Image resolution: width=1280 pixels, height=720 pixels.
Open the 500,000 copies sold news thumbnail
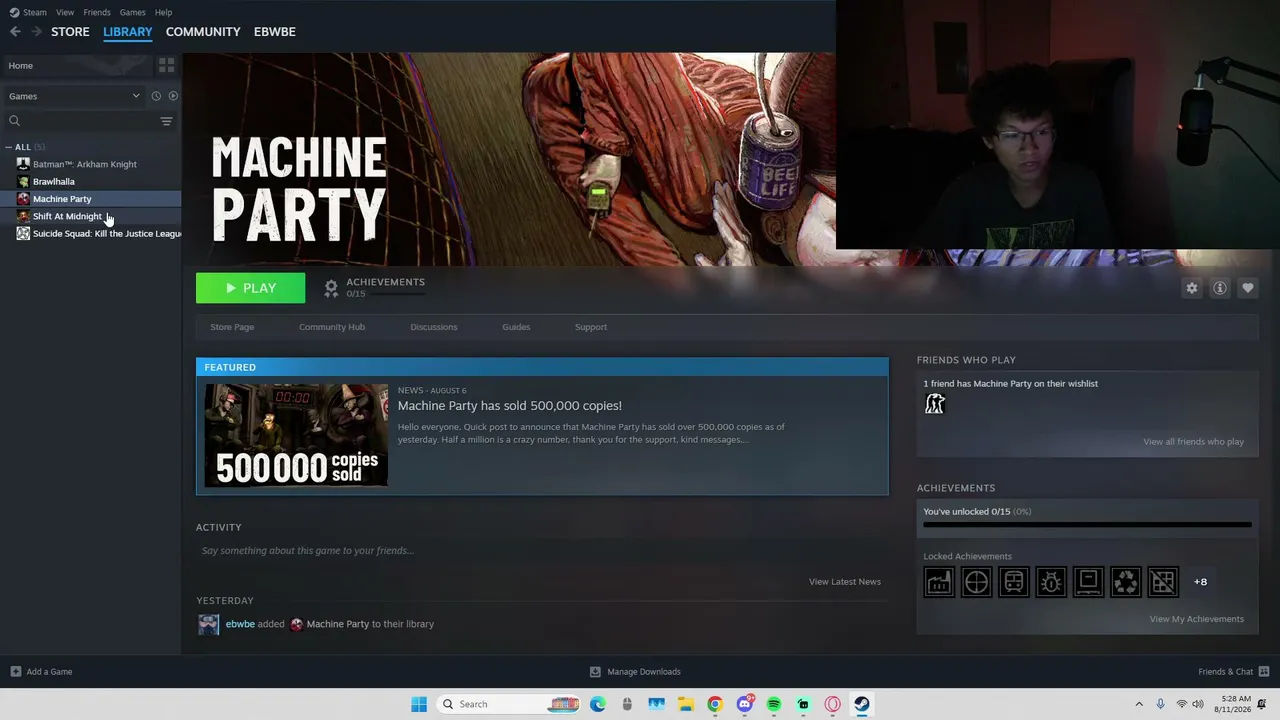coord(296,435)
